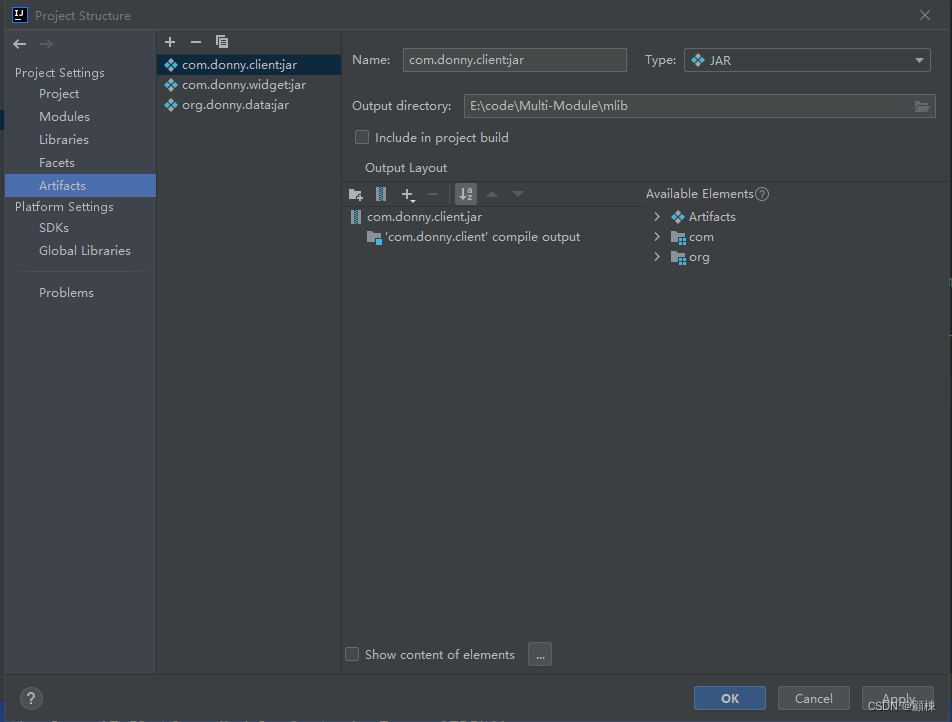The height and width of the screenshot is (722, 952).
Task: Open Global Libraries settings
Action: tap(84, 251)
